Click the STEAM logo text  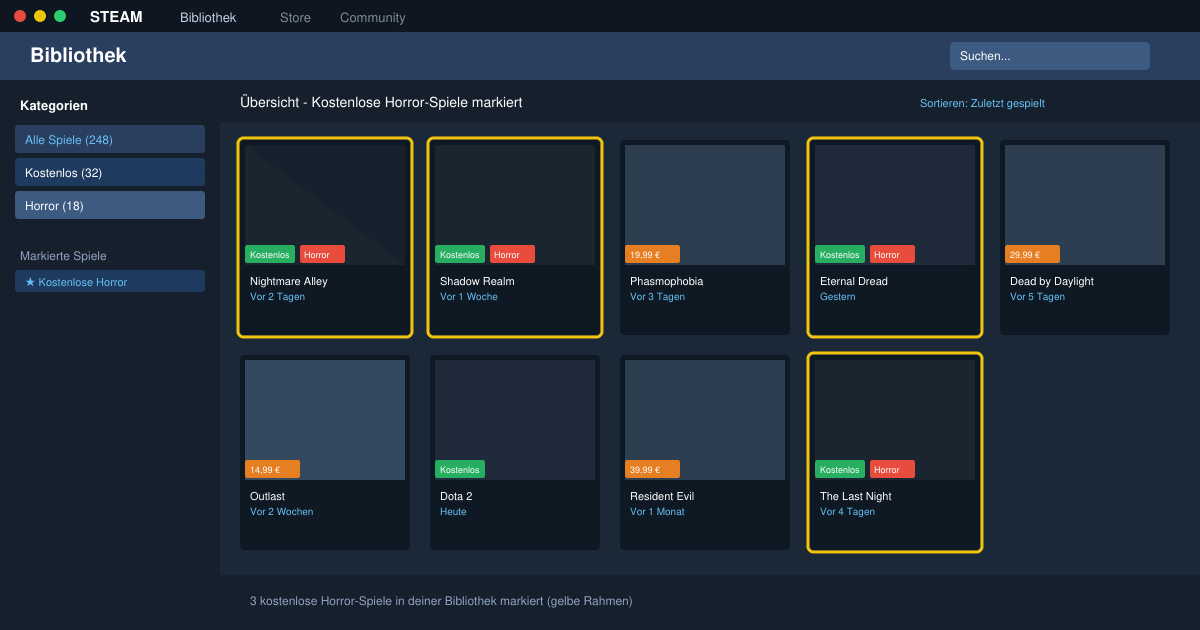[x=116, y=17]
